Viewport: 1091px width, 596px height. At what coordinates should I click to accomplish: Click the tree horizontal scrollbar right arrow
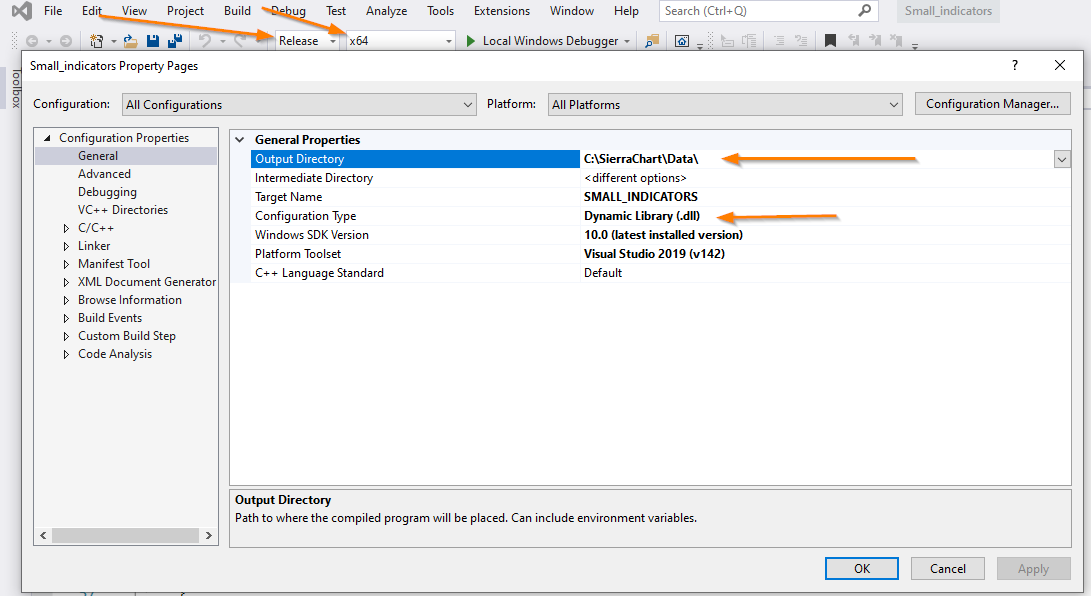(x=209, y=535)
